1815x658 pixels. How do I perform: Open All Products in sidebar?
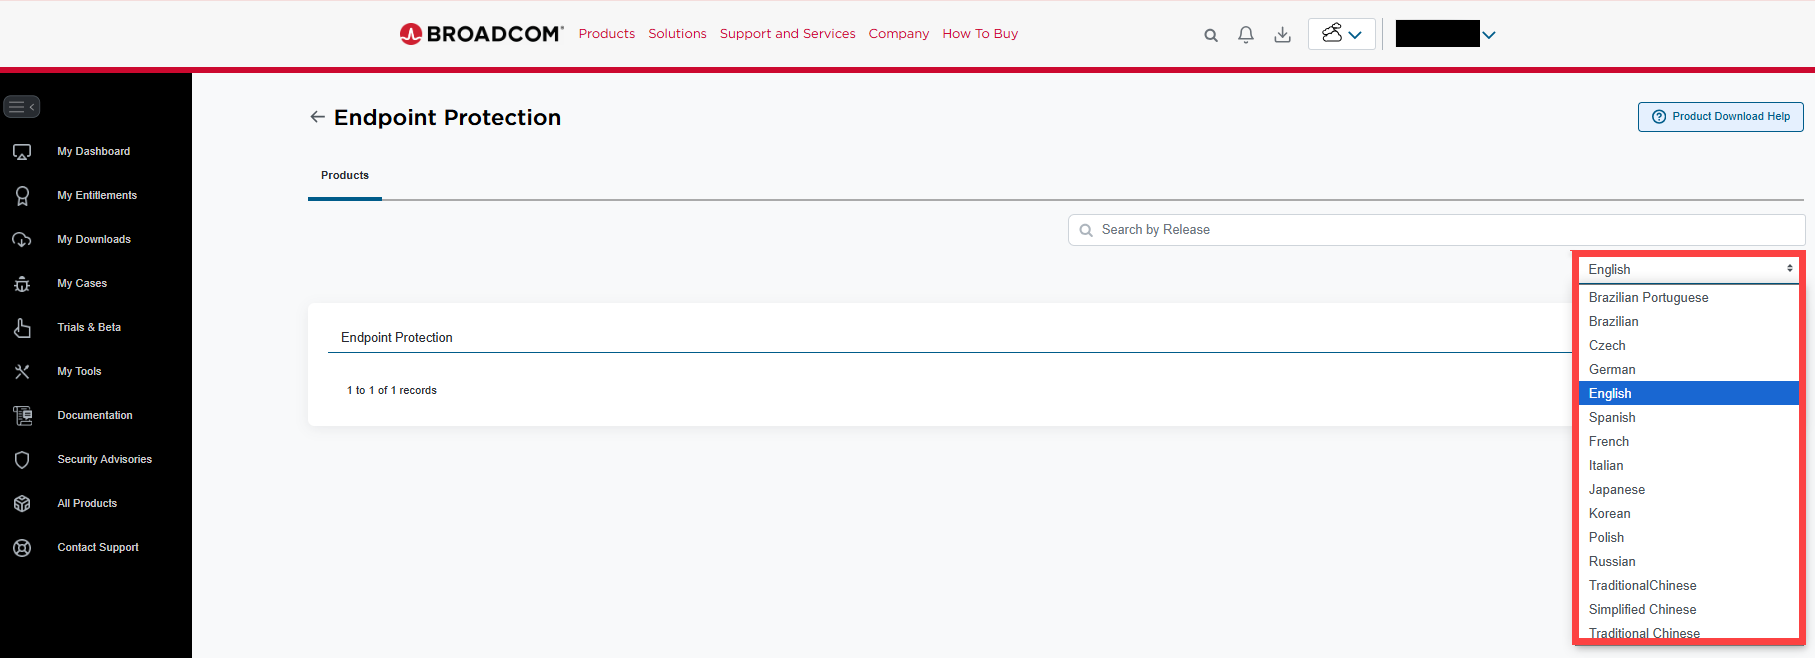click(87, 504)
